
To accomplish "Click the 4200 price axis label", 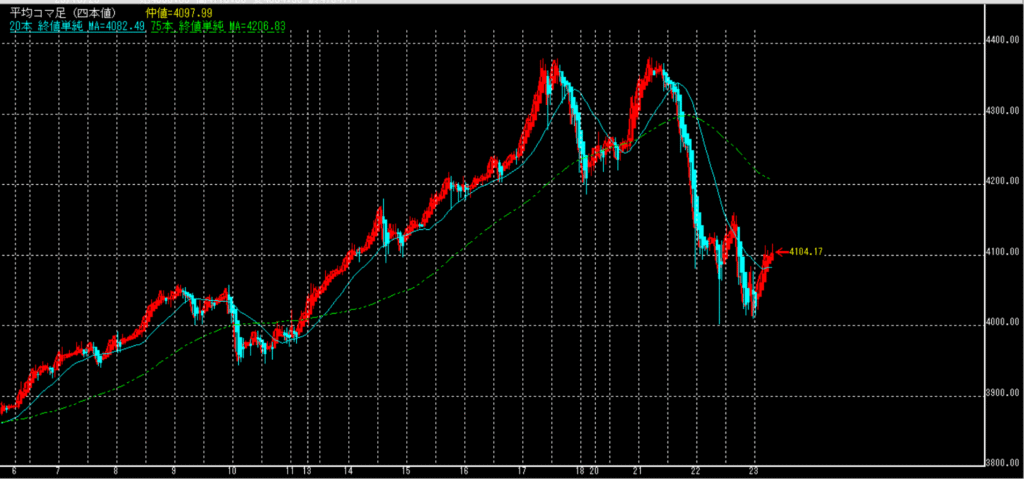I will click(x=1002, y=182).
